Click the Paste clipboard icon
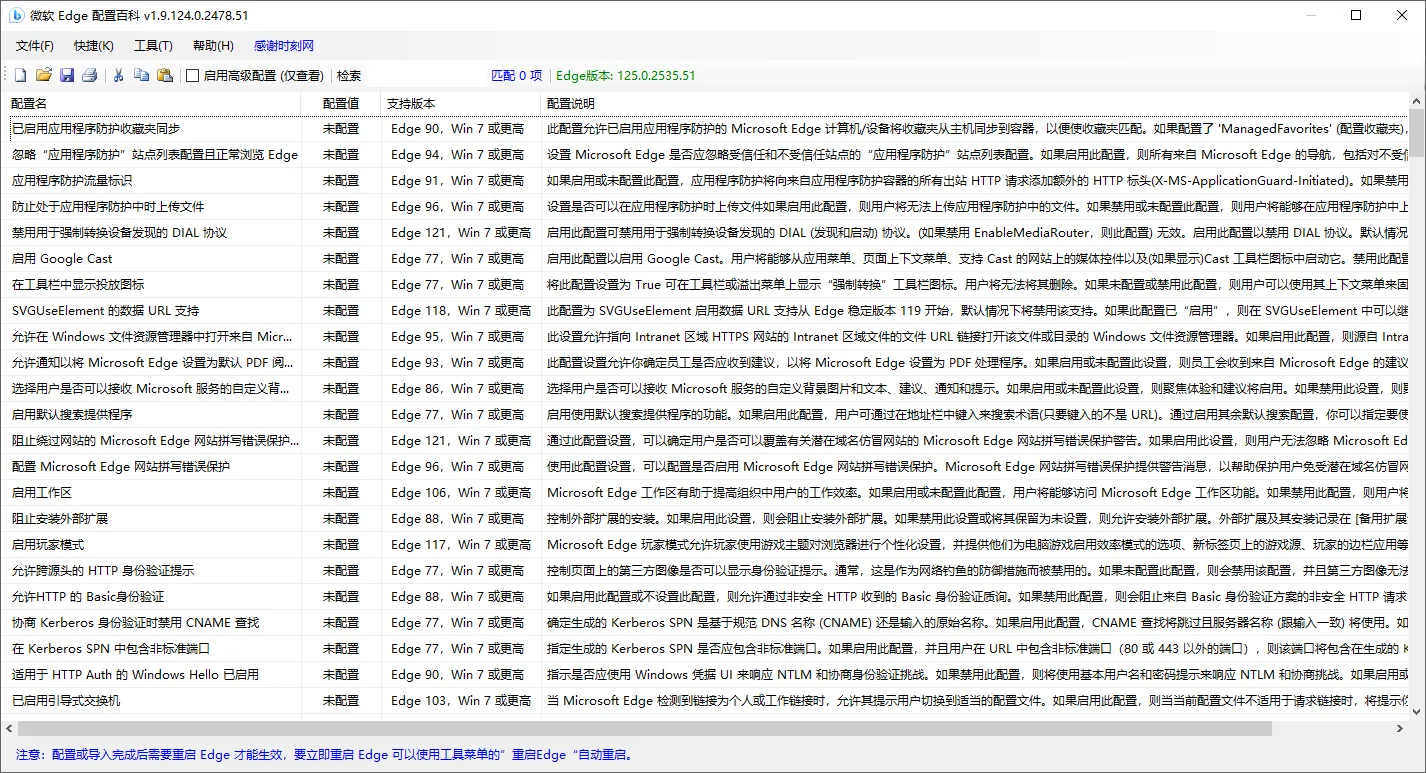This screenshot has width=1426, height=773. (165, 76)
